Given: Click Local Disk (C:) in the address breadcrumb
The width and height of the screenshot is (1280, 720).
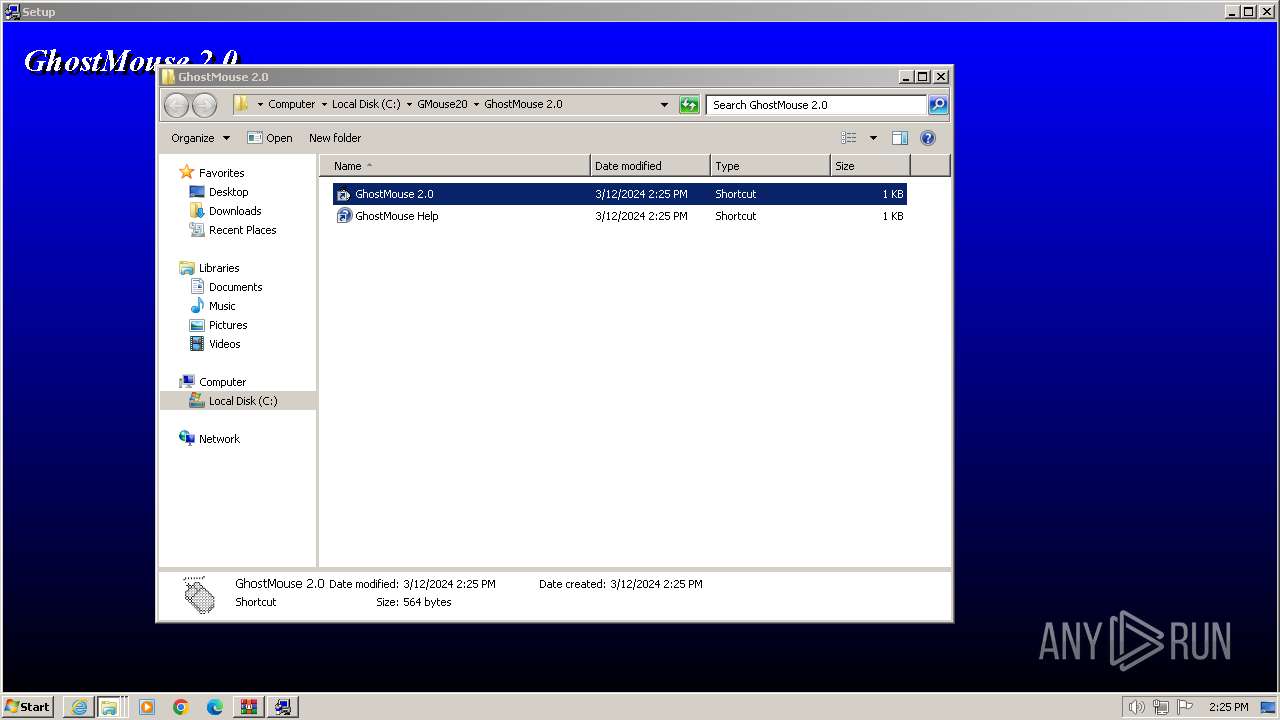Looking at the screenshot, I should click(366, 104).
